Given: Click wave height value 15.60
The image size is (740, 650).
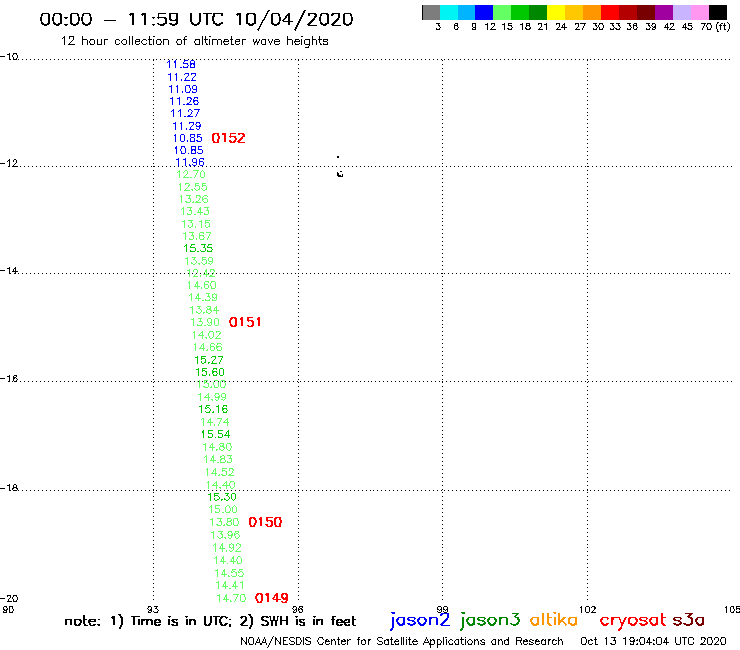Looking at the screenshot, I should (210, 372).
